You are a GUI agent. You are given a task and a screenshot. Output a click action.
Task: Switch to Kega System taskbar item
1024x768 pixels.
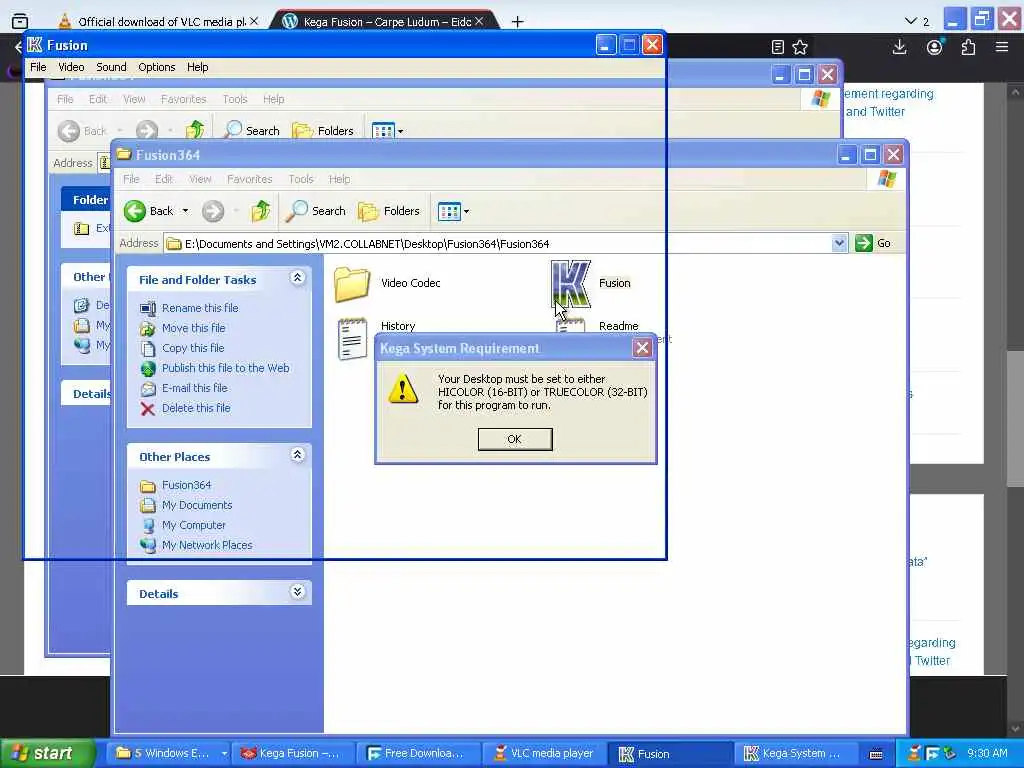(x=794, y=754)
